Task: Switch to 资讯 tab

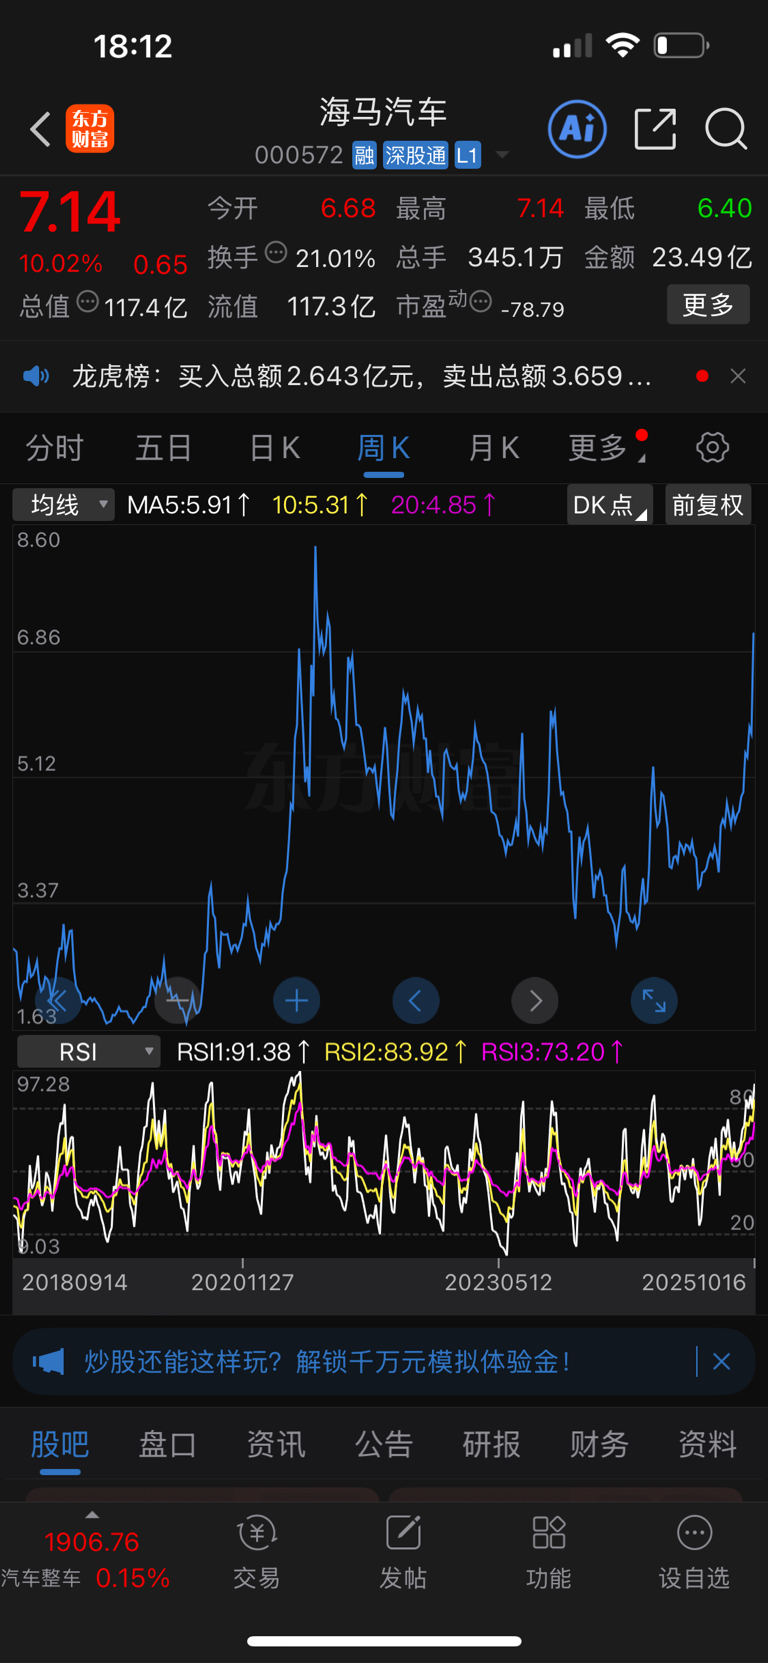Action: (275, 1444)
